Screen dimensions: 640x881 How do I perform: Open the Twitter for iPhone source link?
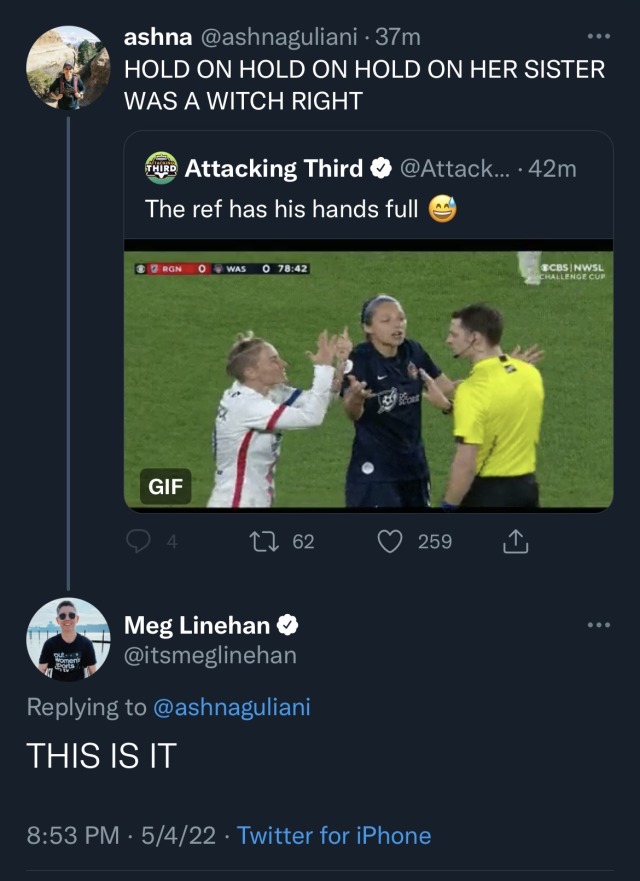click(334, 835)
